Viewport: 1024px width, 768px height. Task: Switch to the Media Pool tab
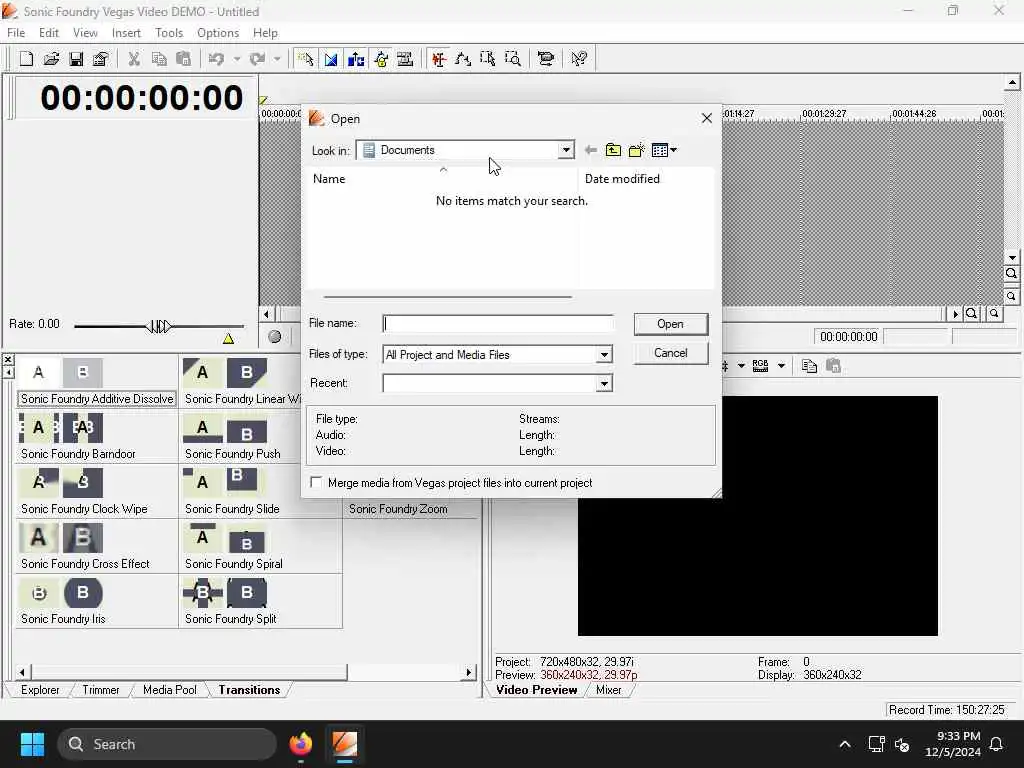pyautogui.click(x=169, y=690)
